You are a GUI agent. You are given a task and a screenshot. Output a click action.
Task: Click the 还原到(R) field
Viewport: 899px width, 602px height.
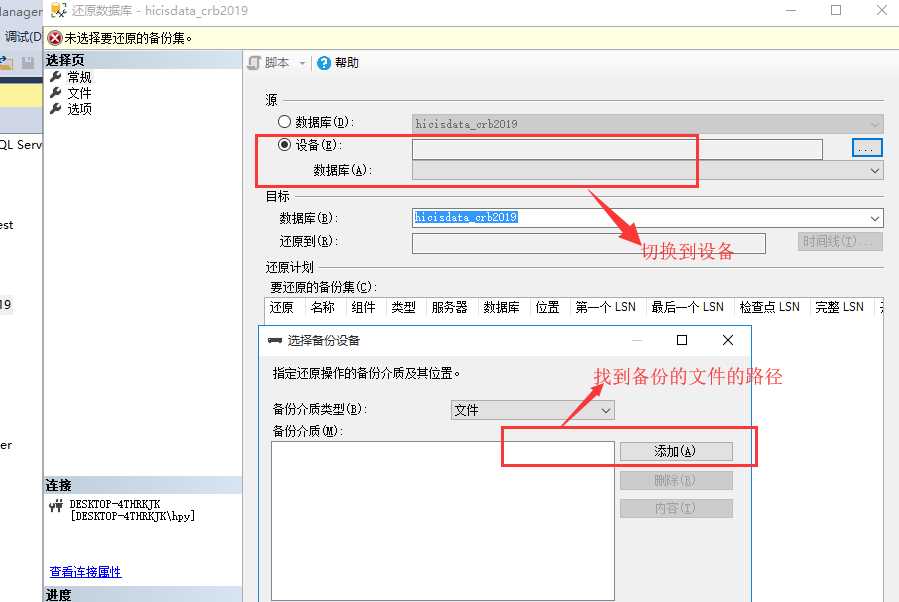[588, 243]
